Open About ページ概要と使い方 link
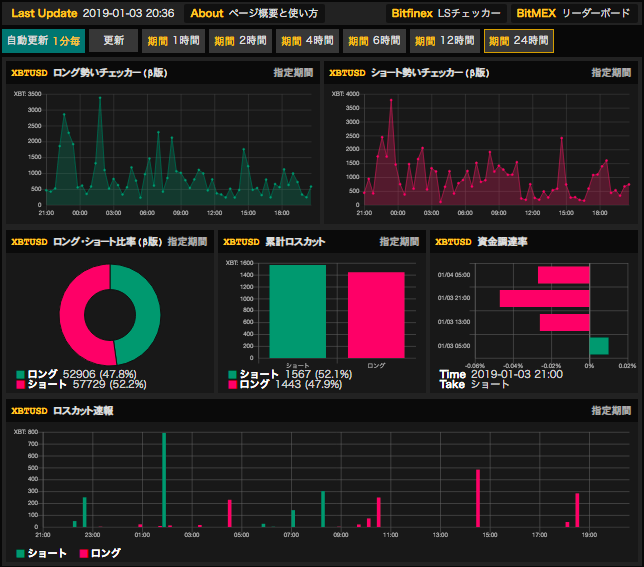The height and width of the screenshot is (567, 644). click(x=254, y=14)
